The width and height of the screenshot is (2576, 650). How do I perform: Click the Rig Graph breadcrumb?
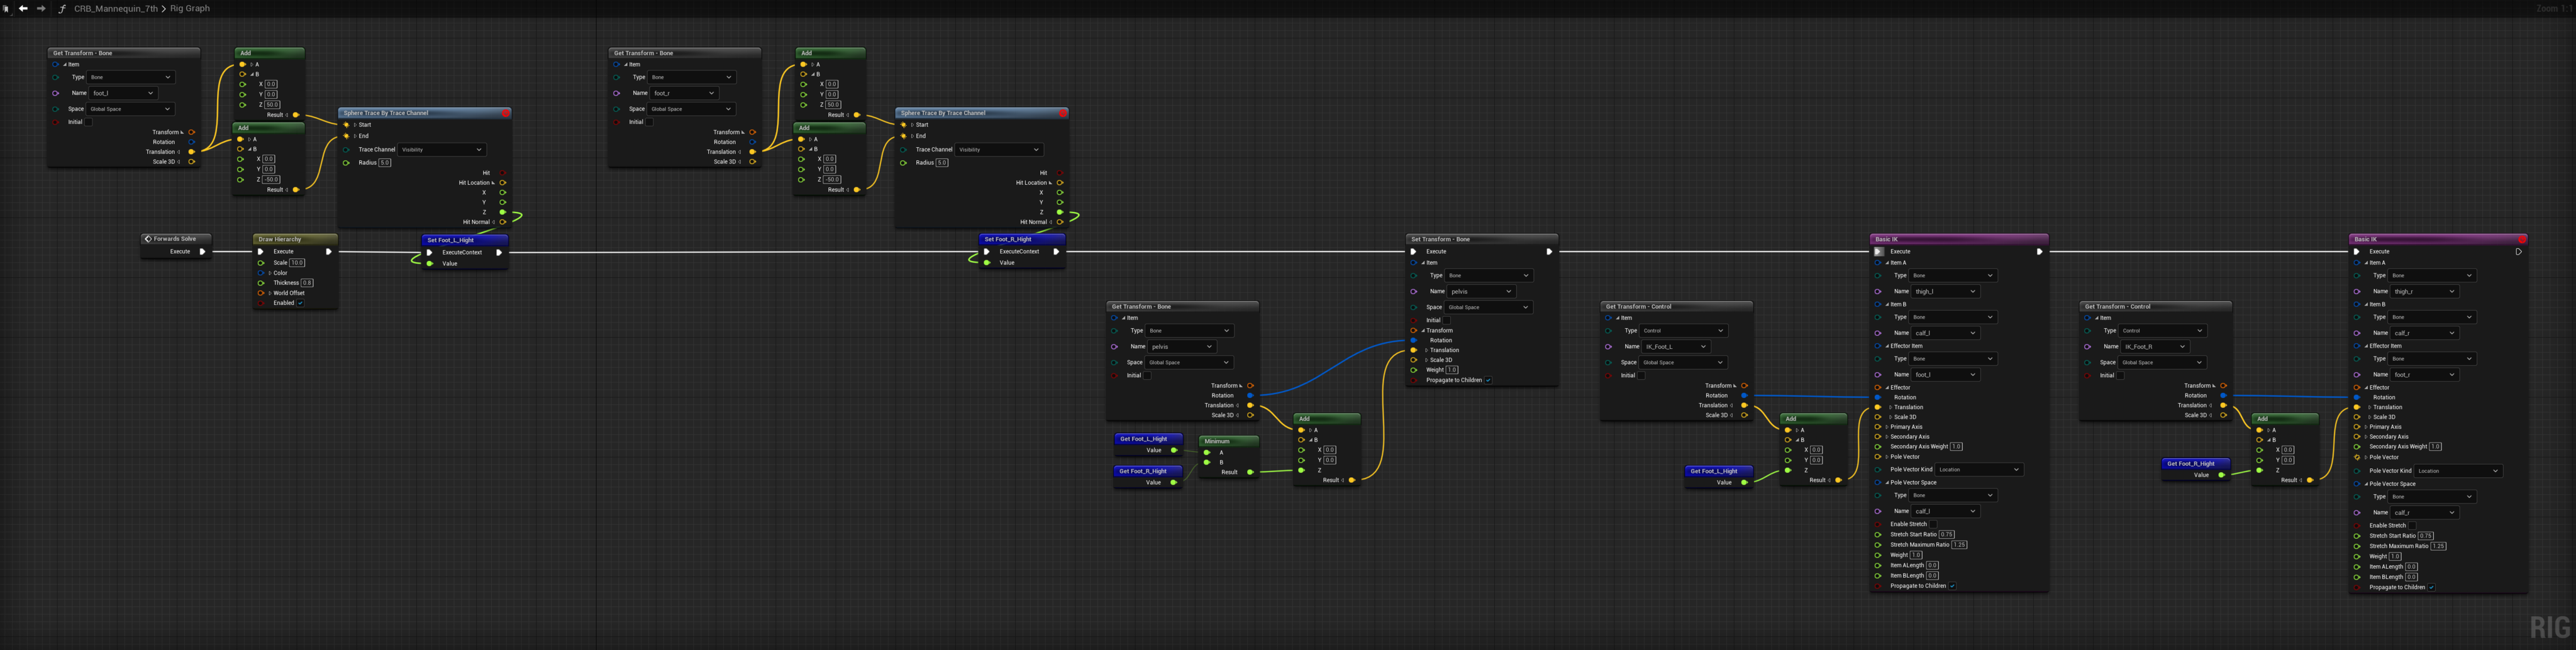tap(190, 8)
